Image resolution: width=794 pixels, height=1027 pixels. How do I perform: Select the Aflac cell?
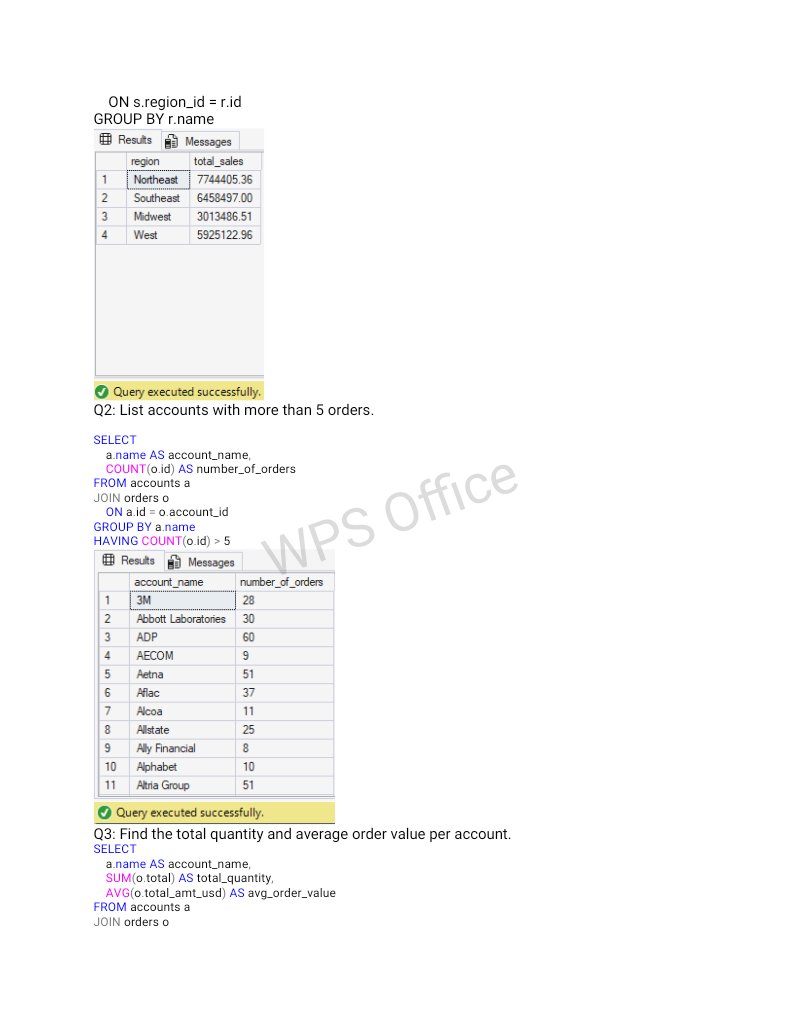[x=183, y=693]
